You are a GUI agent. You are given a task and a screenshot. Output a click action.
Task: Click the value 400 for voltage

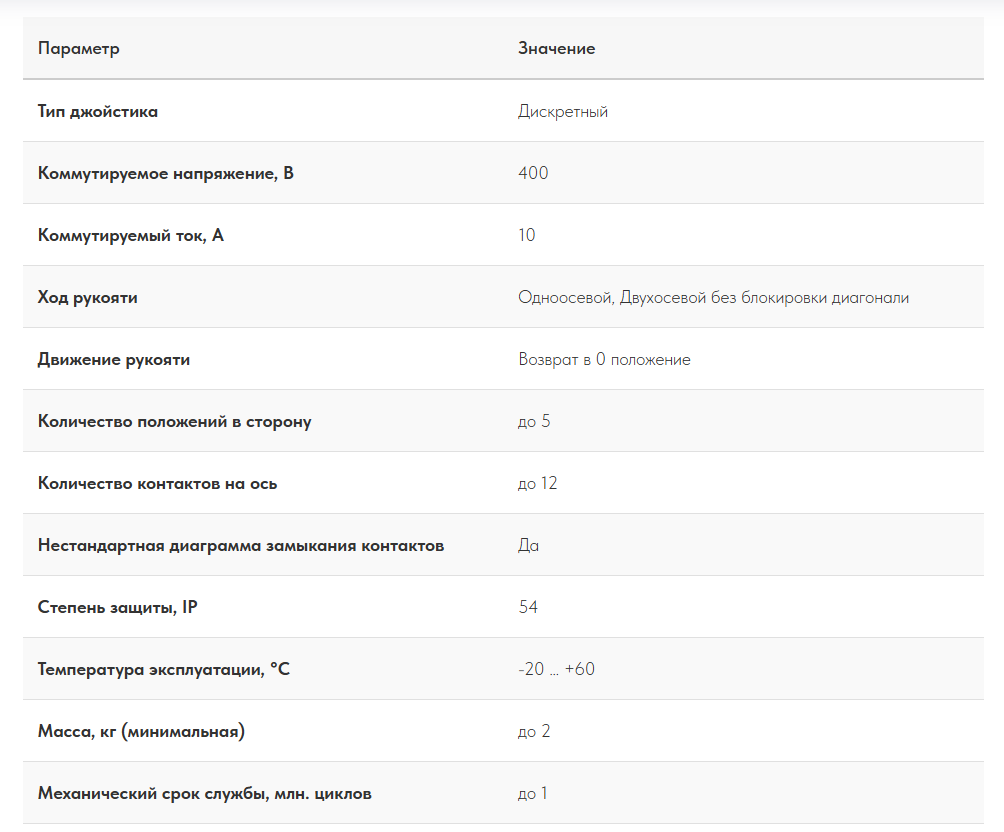[533, 173]
